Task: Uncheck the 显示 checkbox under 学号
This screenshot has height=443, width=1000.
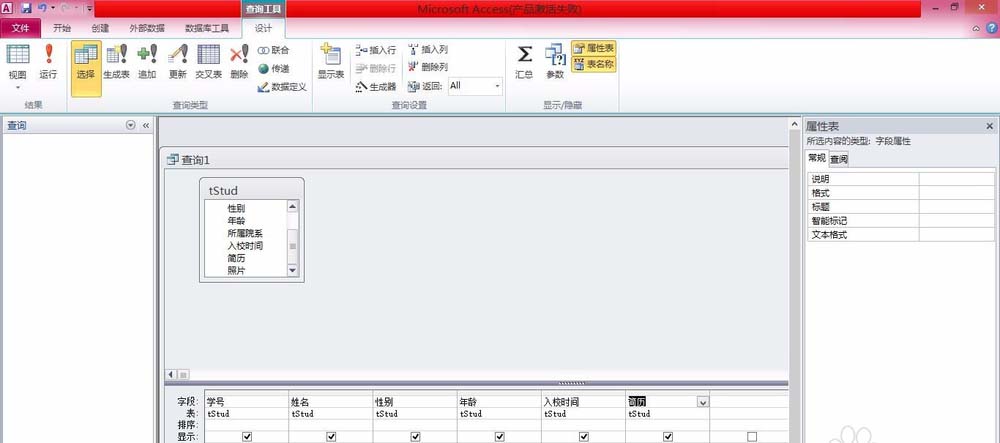Action: (x=247, y=437)
